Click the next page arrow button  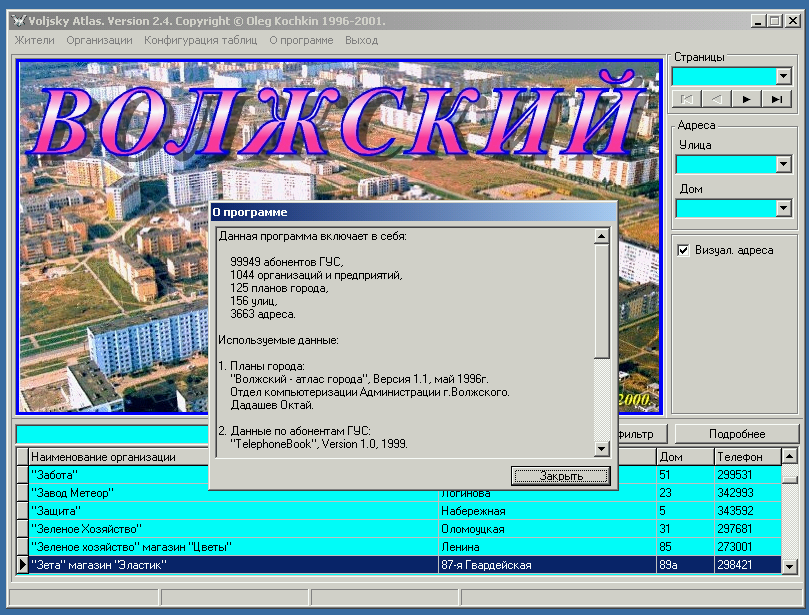(x=746, y=98)
